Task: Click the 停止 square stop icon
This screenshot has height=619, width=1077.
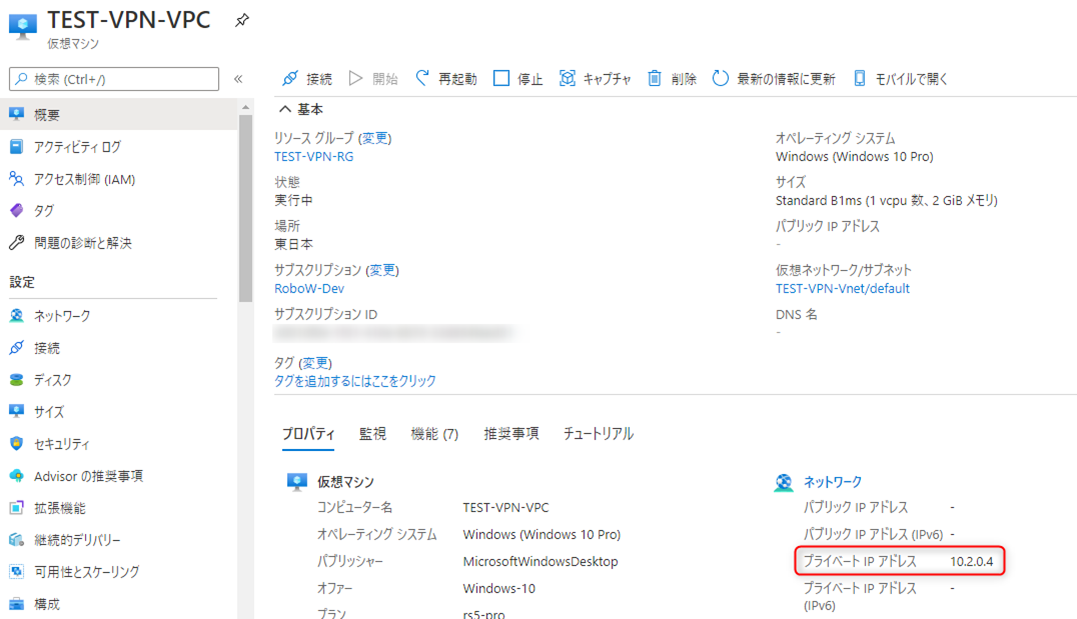Action: coord(501,78)
